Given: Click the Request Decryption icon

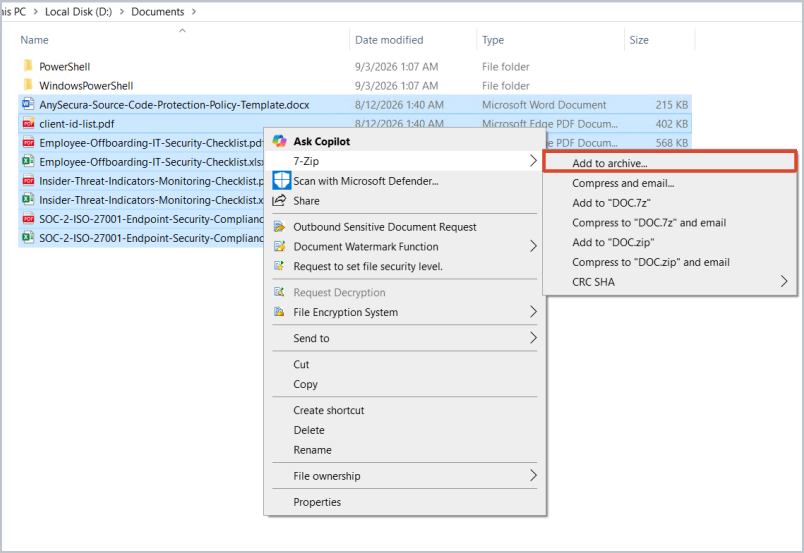Looking at the screenshot, I should click(279, 292).
